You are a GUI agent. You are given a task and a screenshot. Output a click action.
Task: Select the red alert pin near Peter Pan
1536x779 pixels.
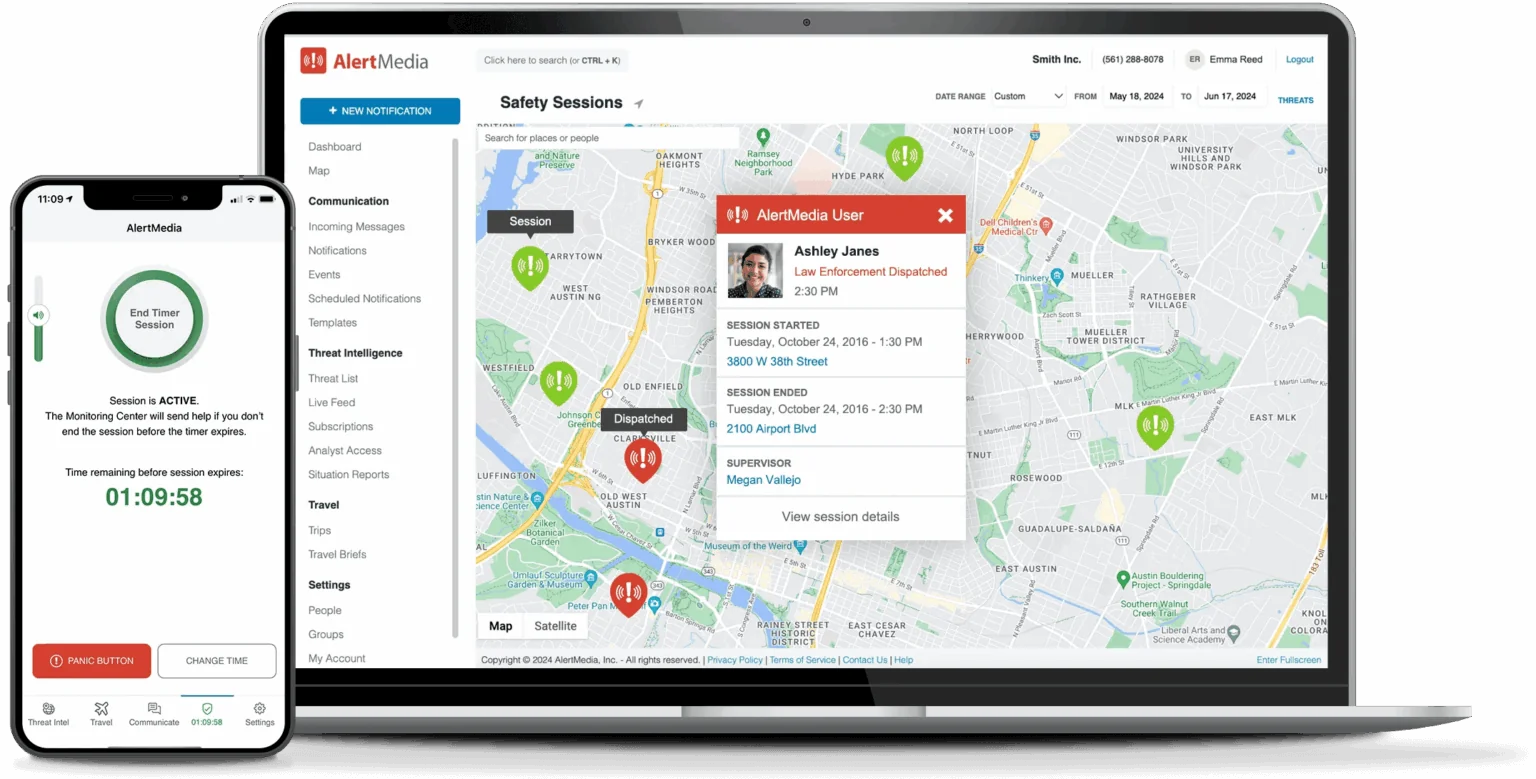pyautogui.click(x=628, y=594)
